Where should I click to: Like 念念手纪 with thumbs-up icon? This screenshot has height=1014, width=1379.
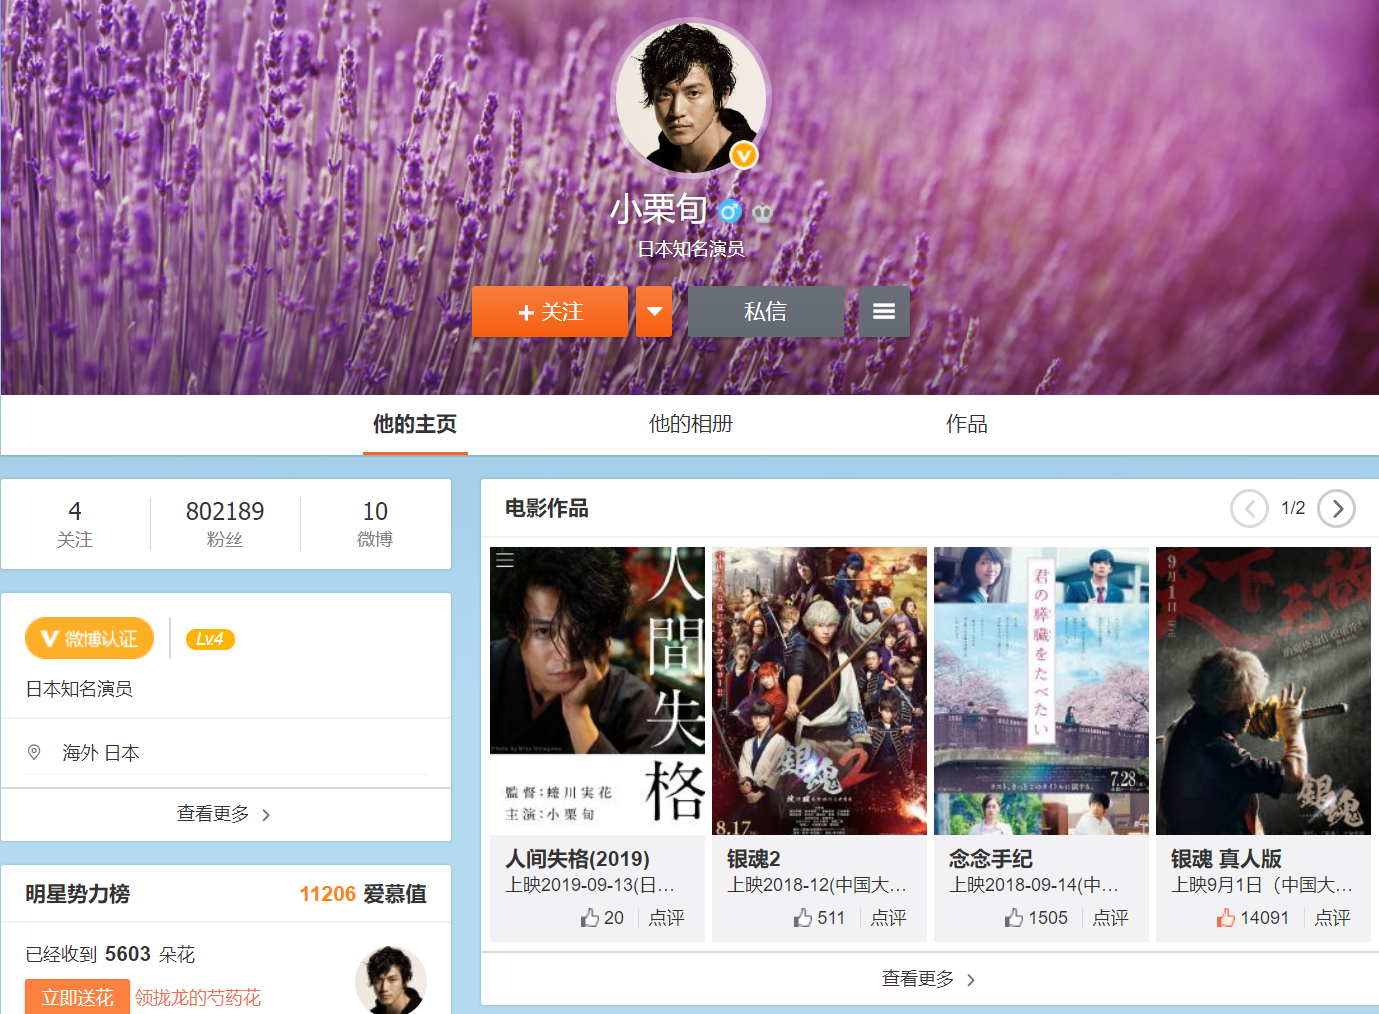coord(1014,918)
